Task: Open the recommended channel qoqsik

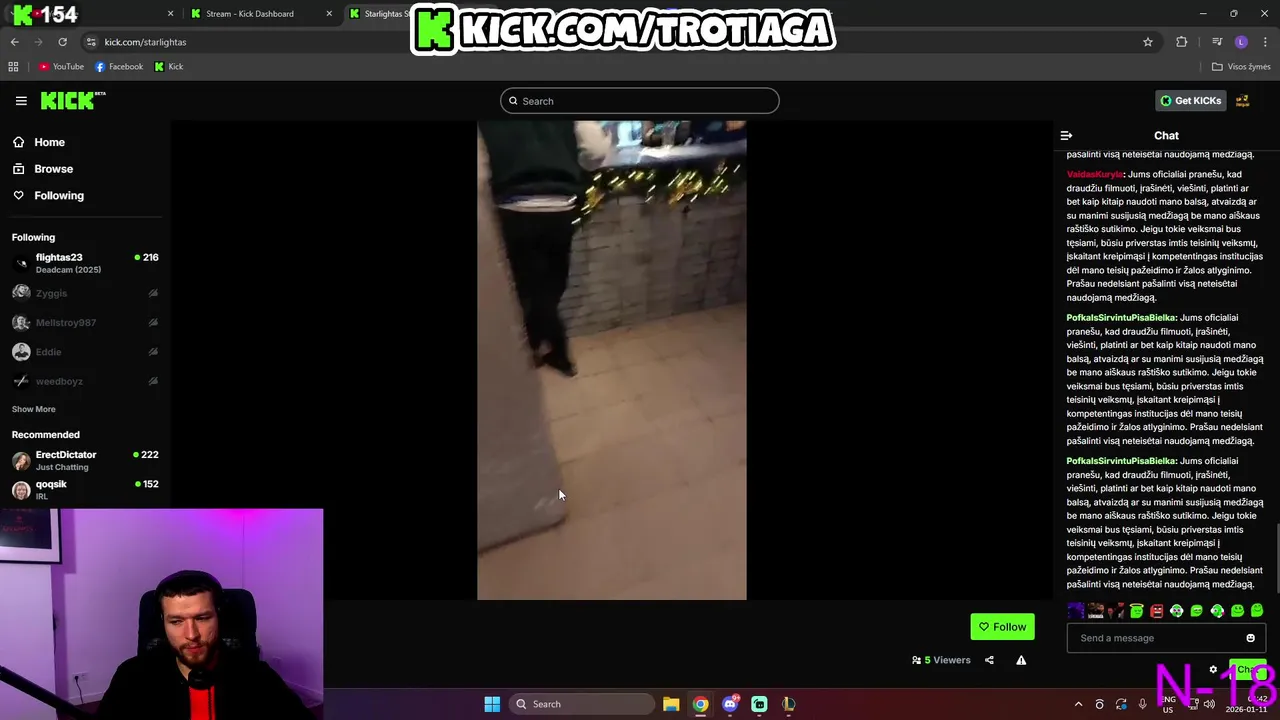Action: click(85, 489)
